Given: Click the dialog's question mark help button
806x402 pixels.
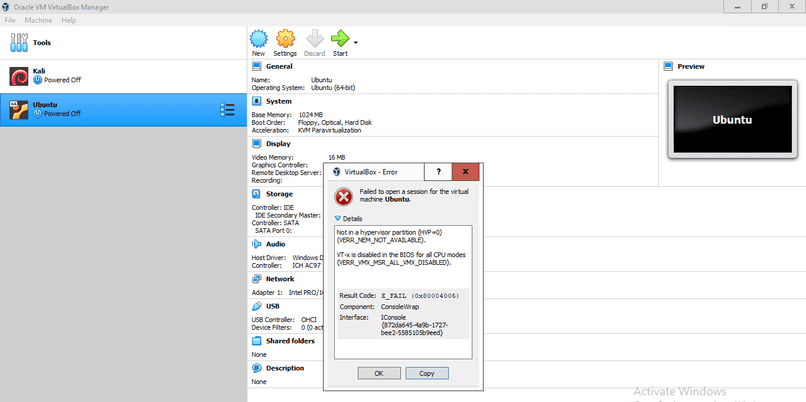Looking at the screenshot, I should pyautogui.click(x=438, y=171).
